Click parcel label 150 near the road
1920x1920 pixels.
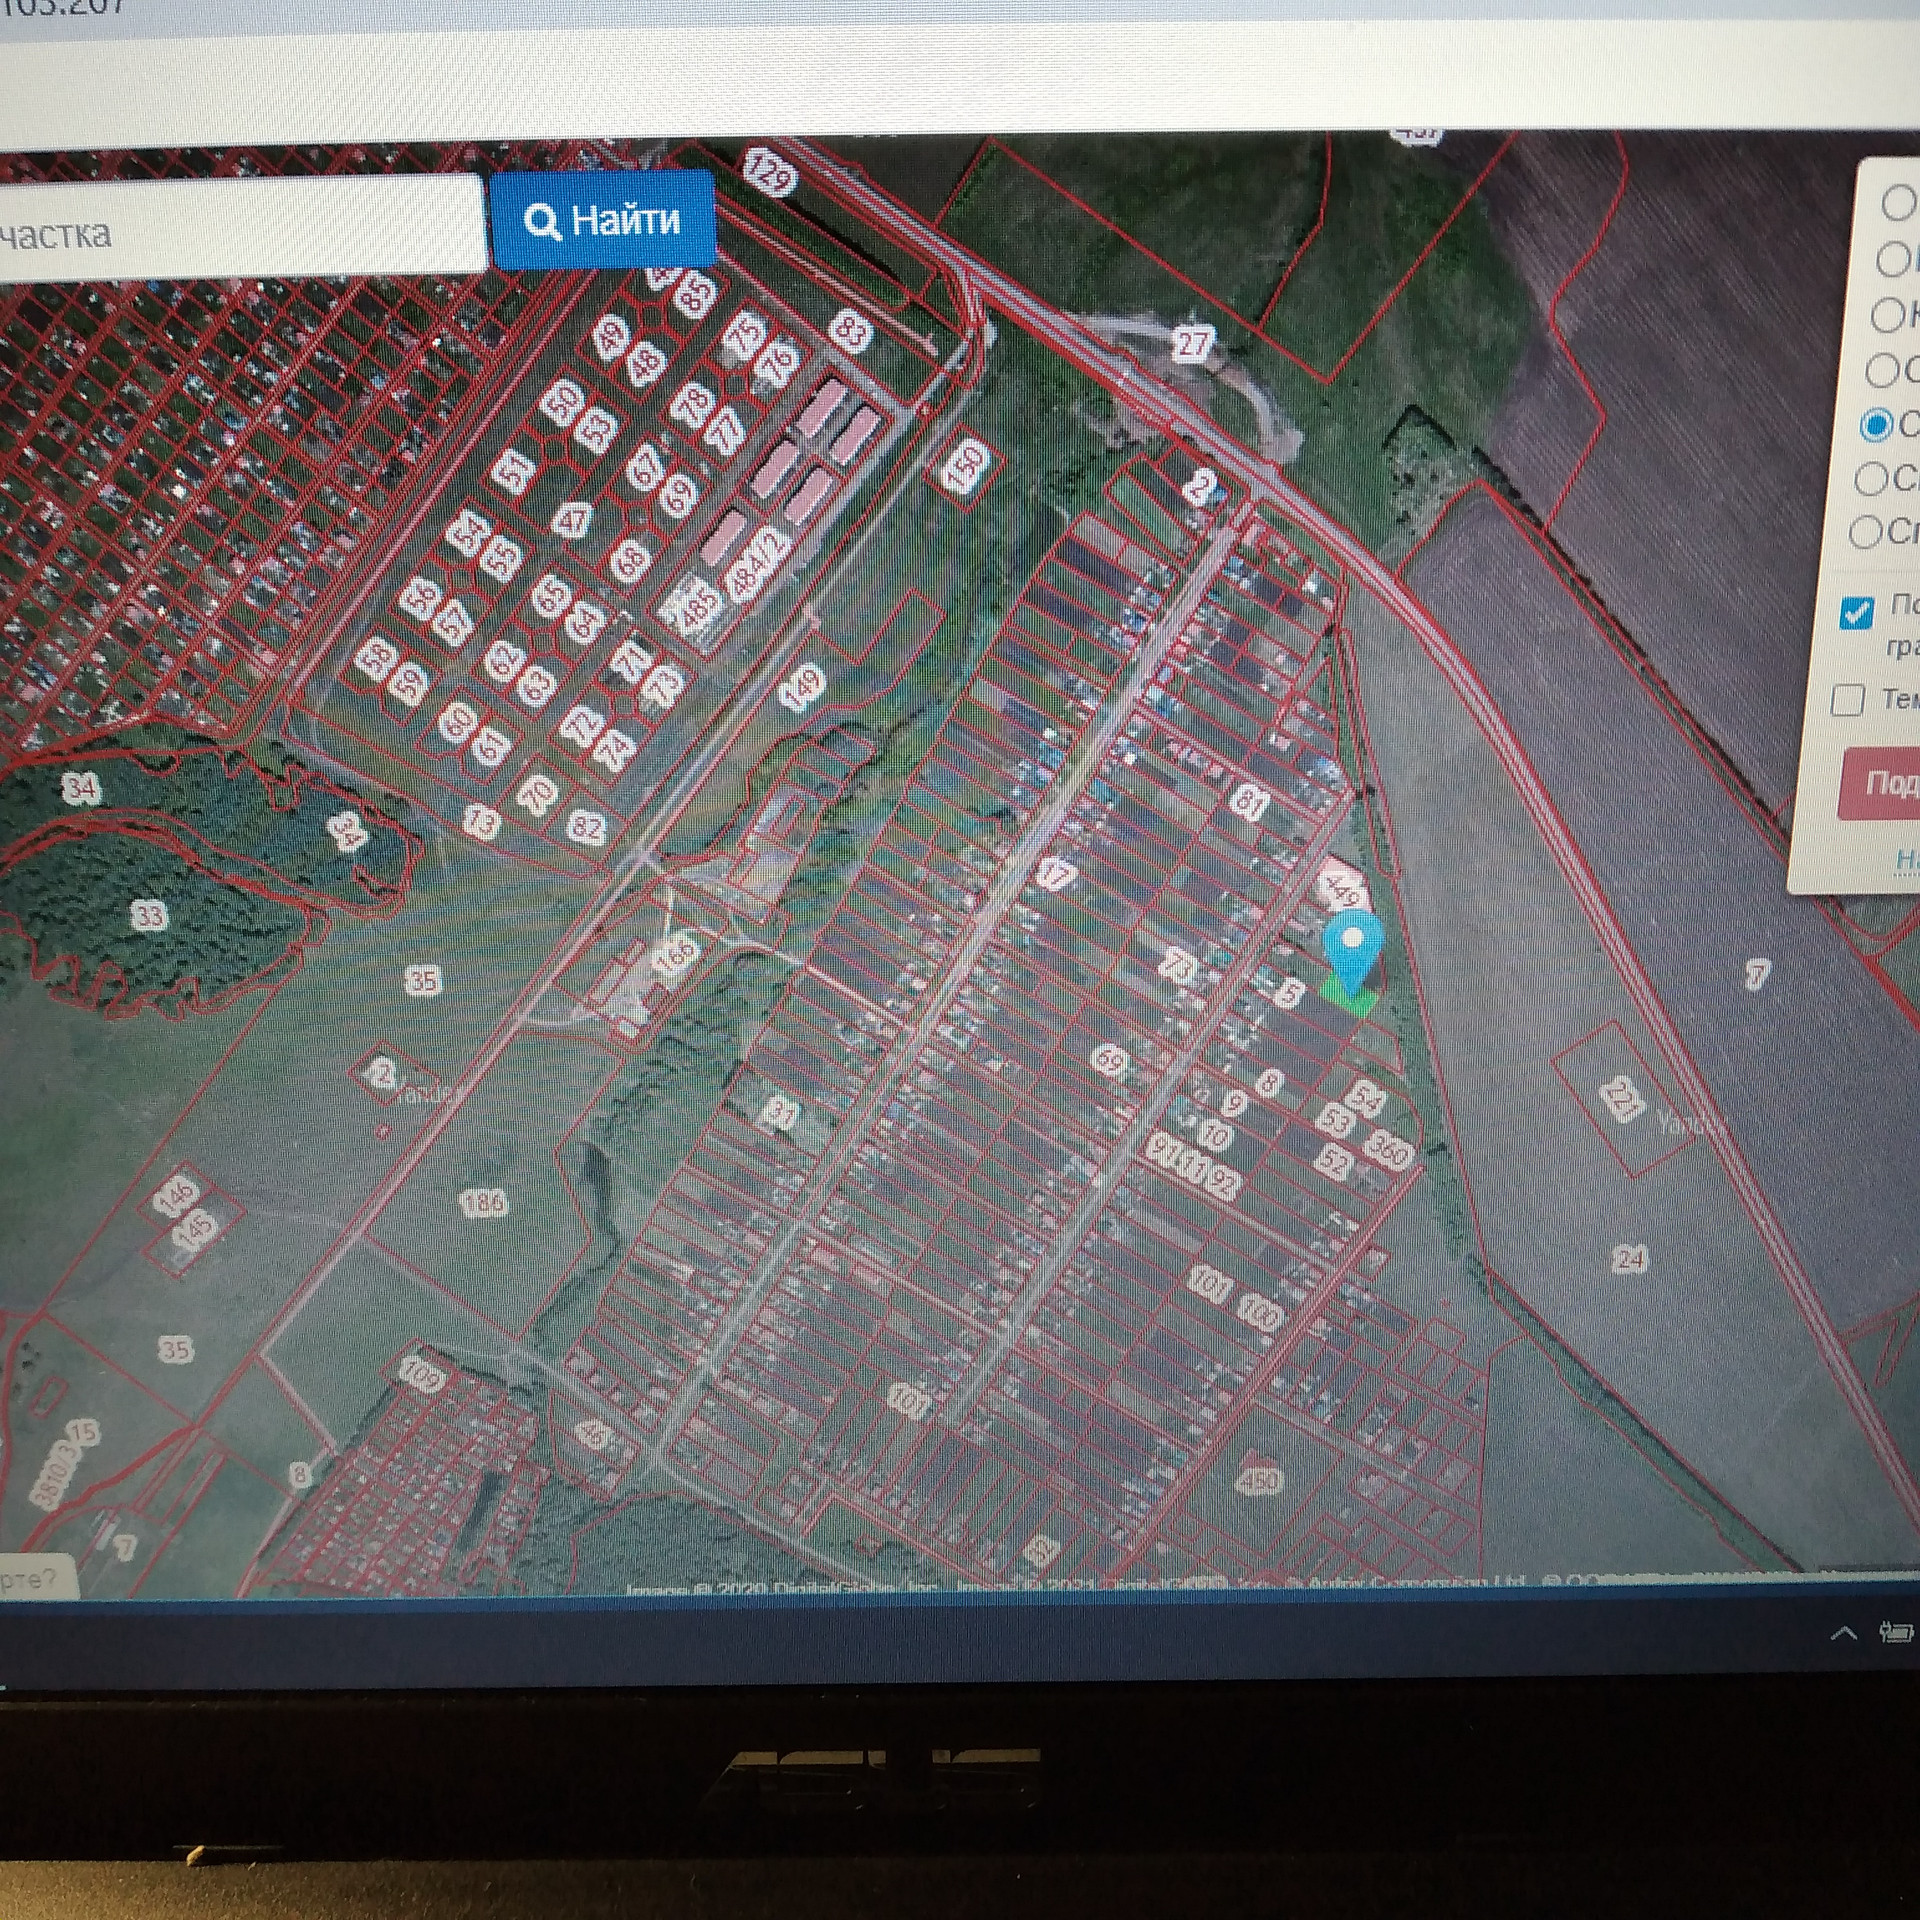coord(966,466)
